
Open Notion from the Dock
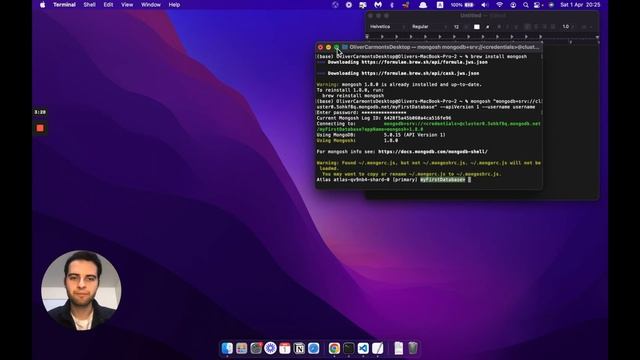click(x=299, y=348)
